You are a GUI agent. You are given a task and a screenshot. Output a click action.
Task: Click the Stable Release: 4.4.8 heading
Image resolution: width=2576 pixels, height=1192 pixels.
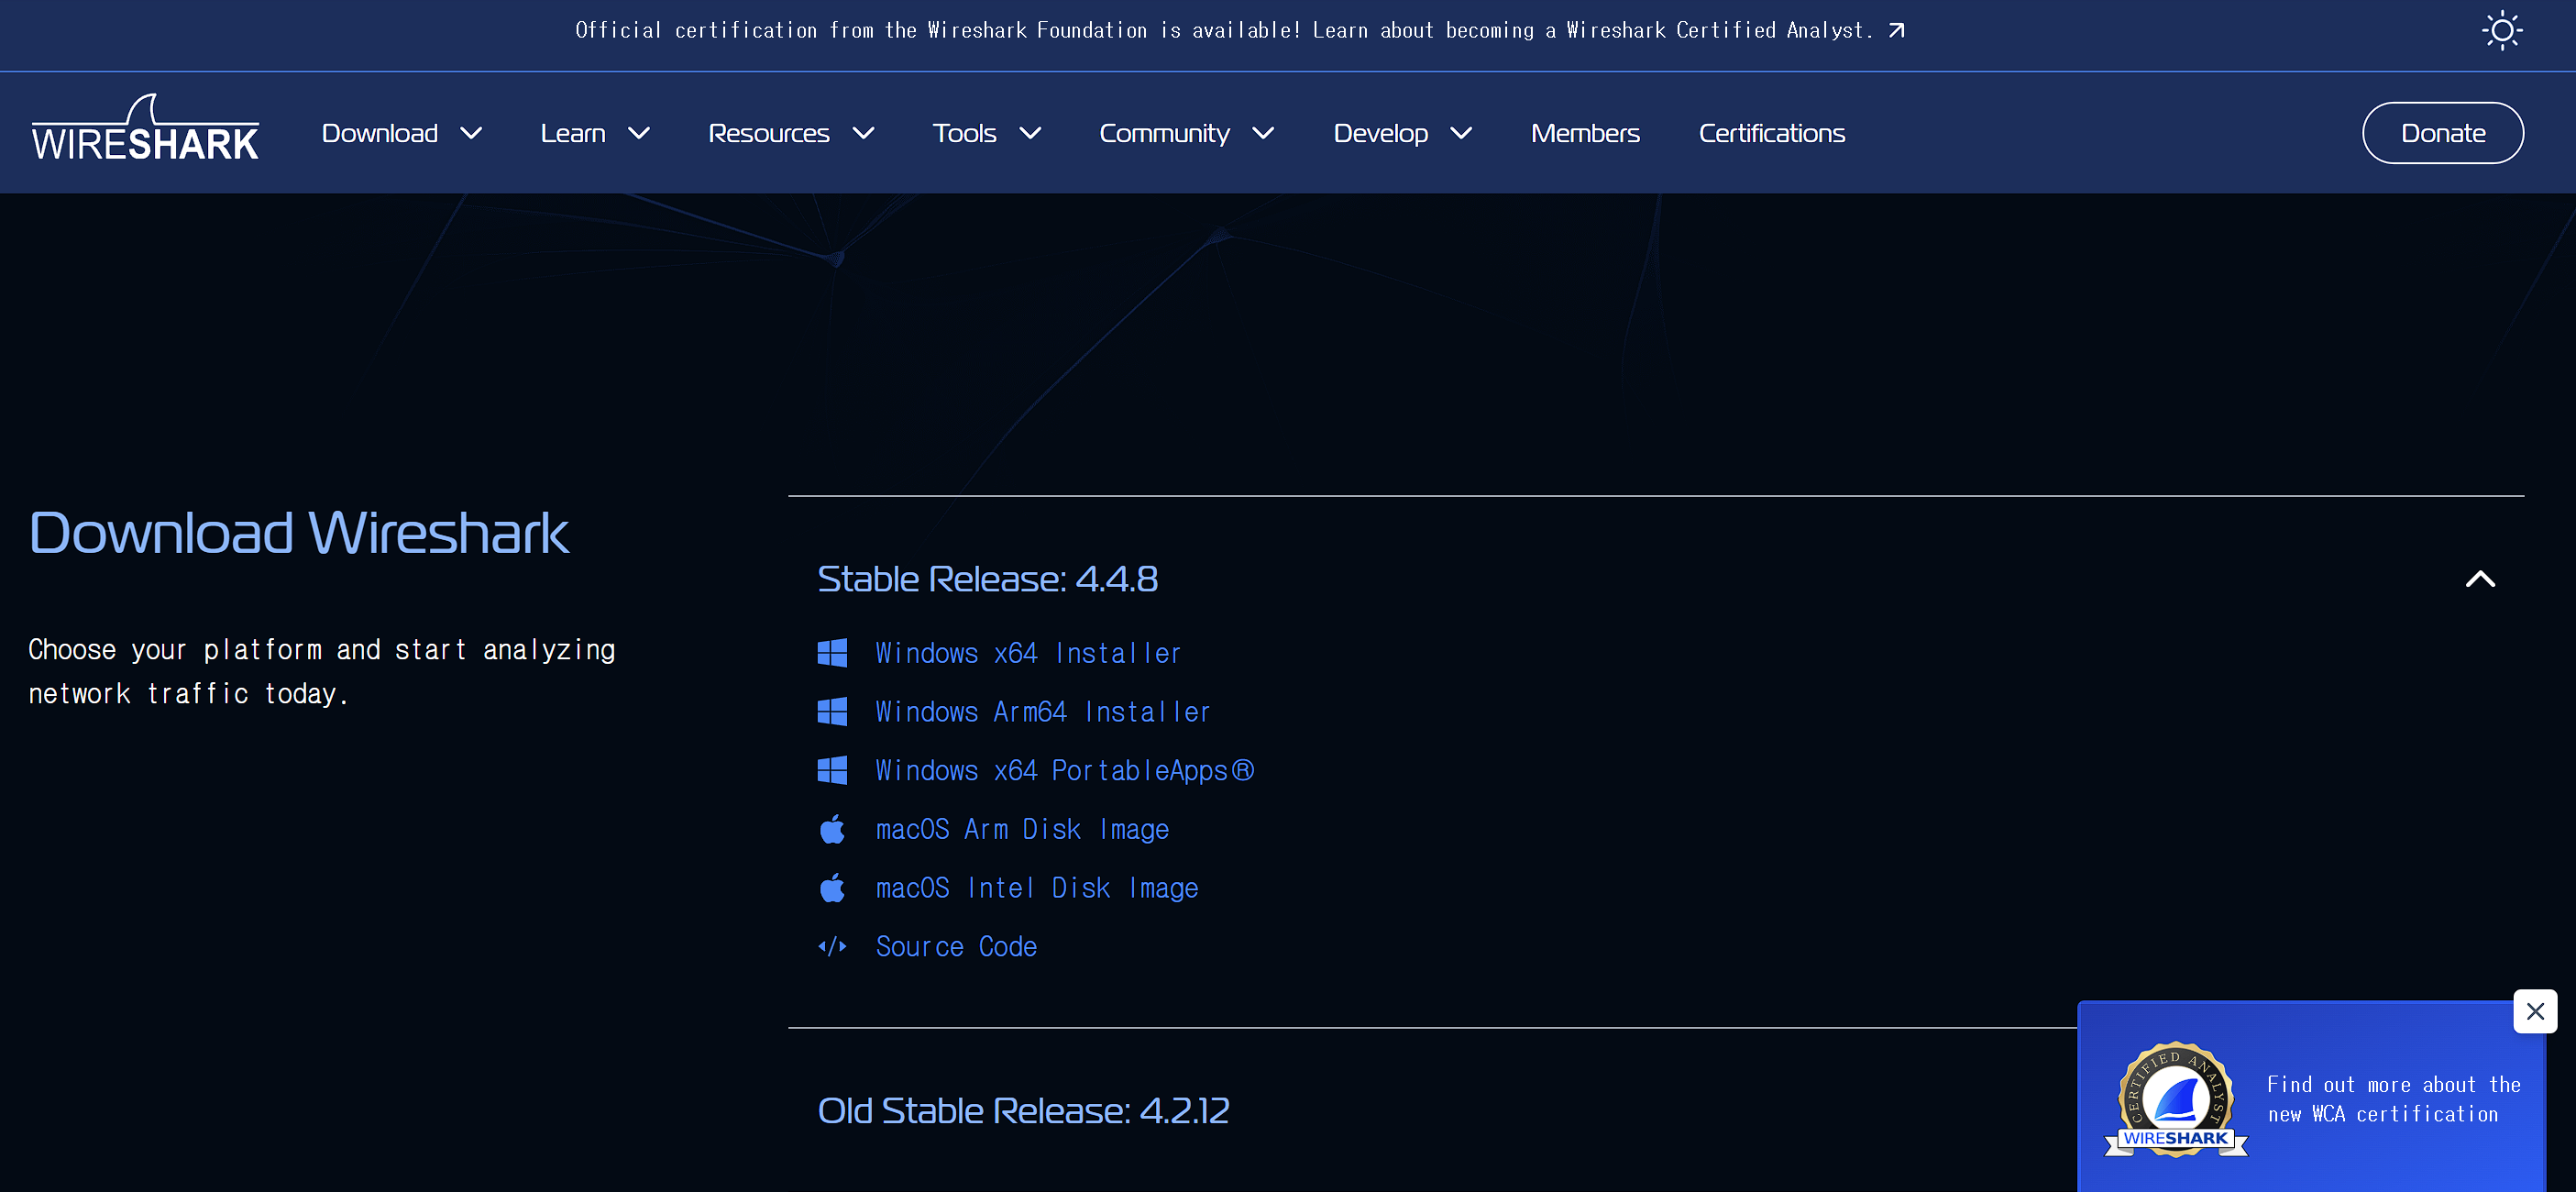(x=987, y=579)
